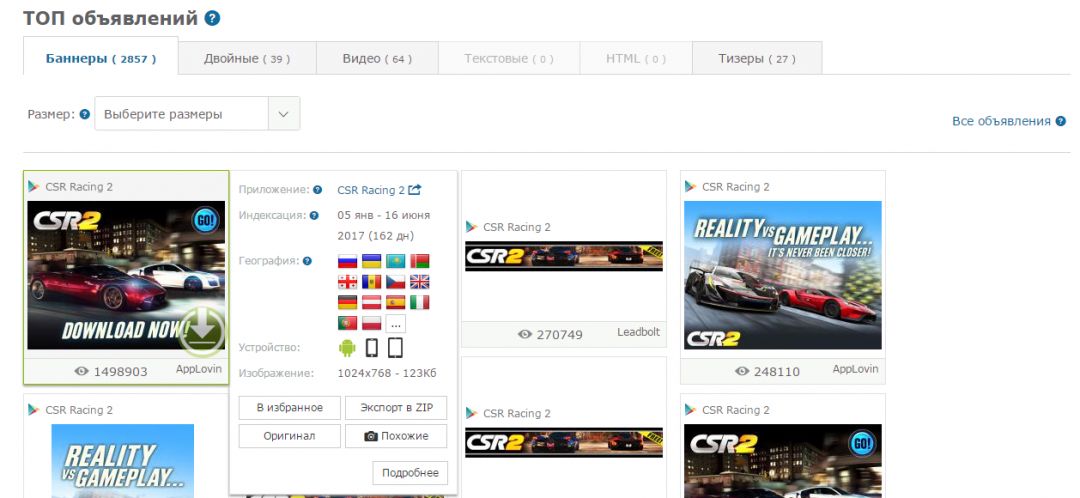Click the Экспорт в ZIP button
This screenshot has width=1080, height=498.
(396, 408)
